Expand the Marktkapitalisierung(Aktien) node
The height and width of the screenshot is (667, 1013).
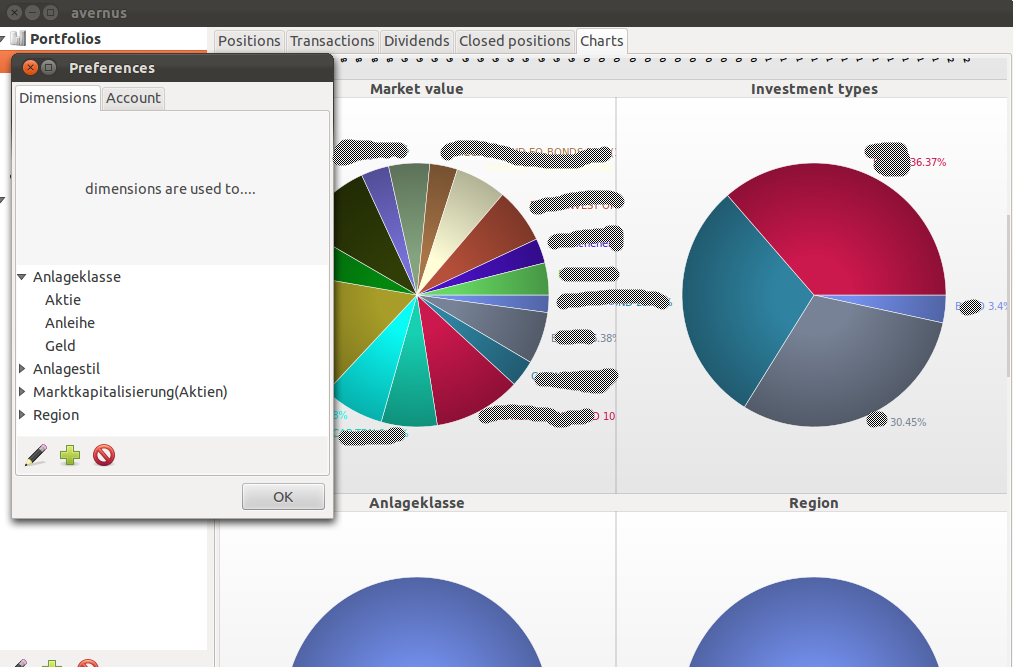pos(21,392)
